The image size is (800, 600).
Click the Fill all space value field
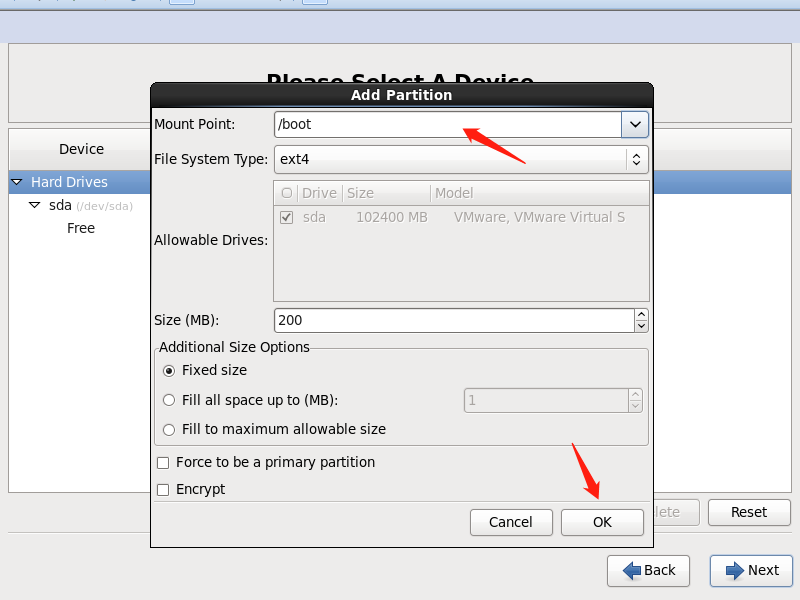click(x=546, y=401)
